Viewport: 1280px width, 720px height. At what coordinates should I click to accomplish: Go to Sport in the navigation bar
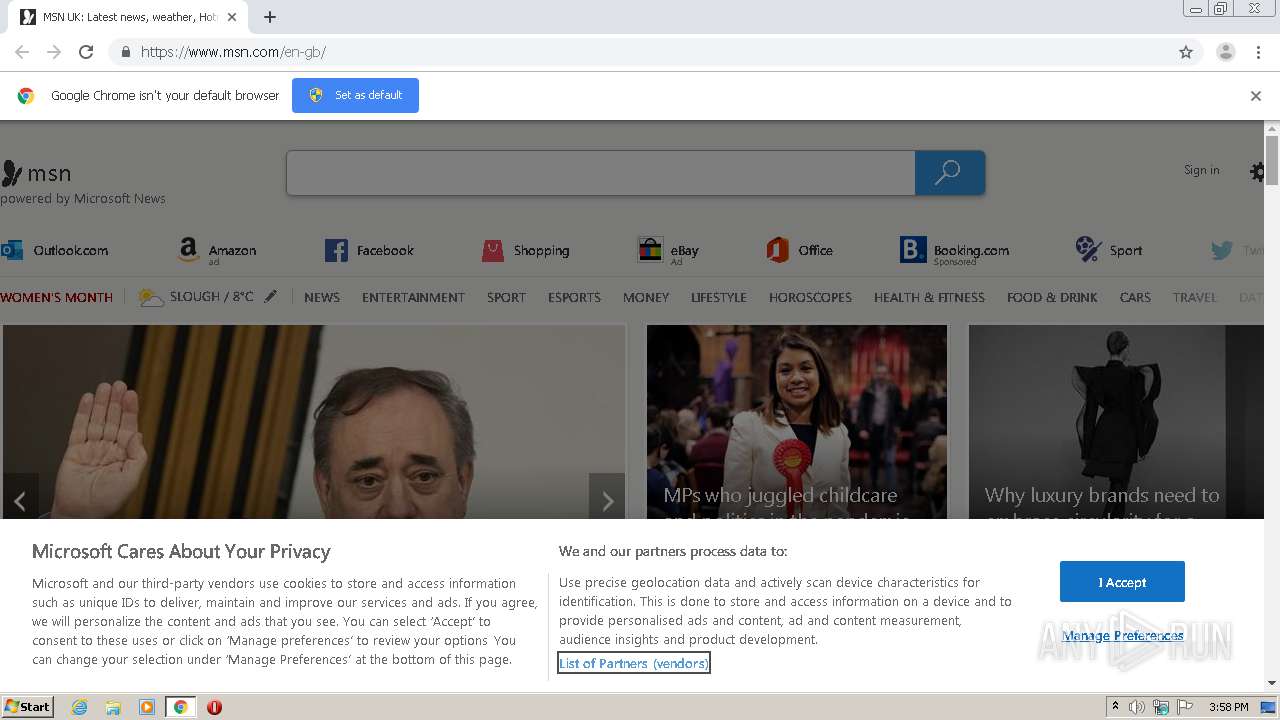coord(506,297)
